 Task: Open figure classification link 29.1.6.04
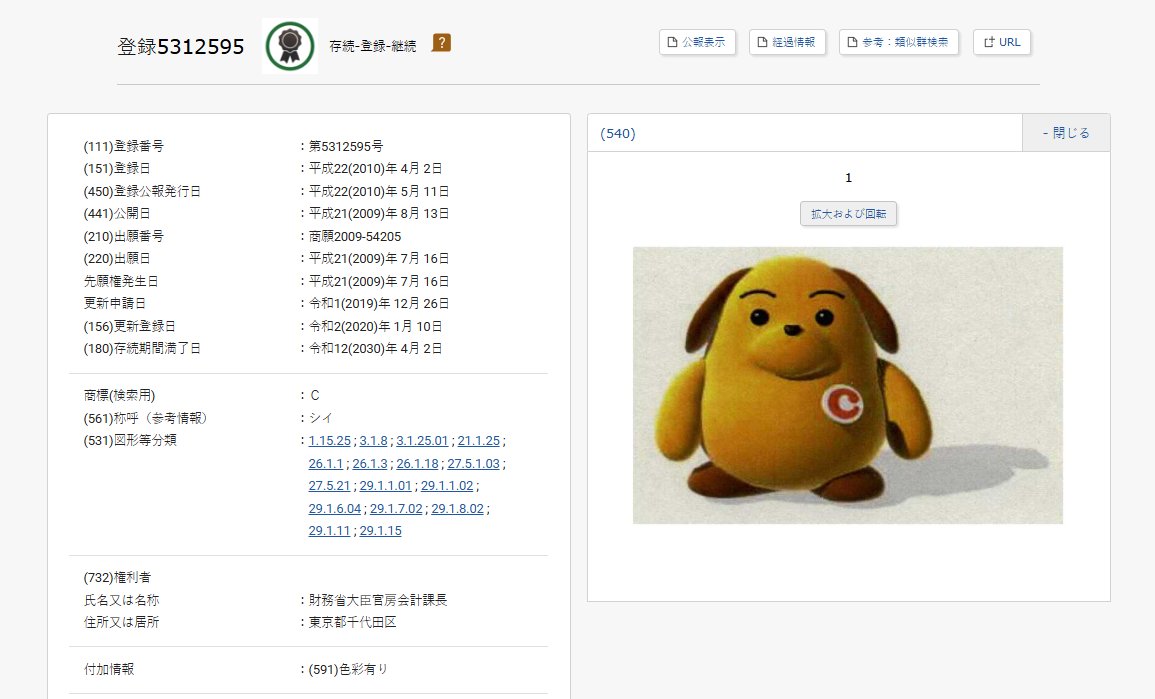coord(334,508)
